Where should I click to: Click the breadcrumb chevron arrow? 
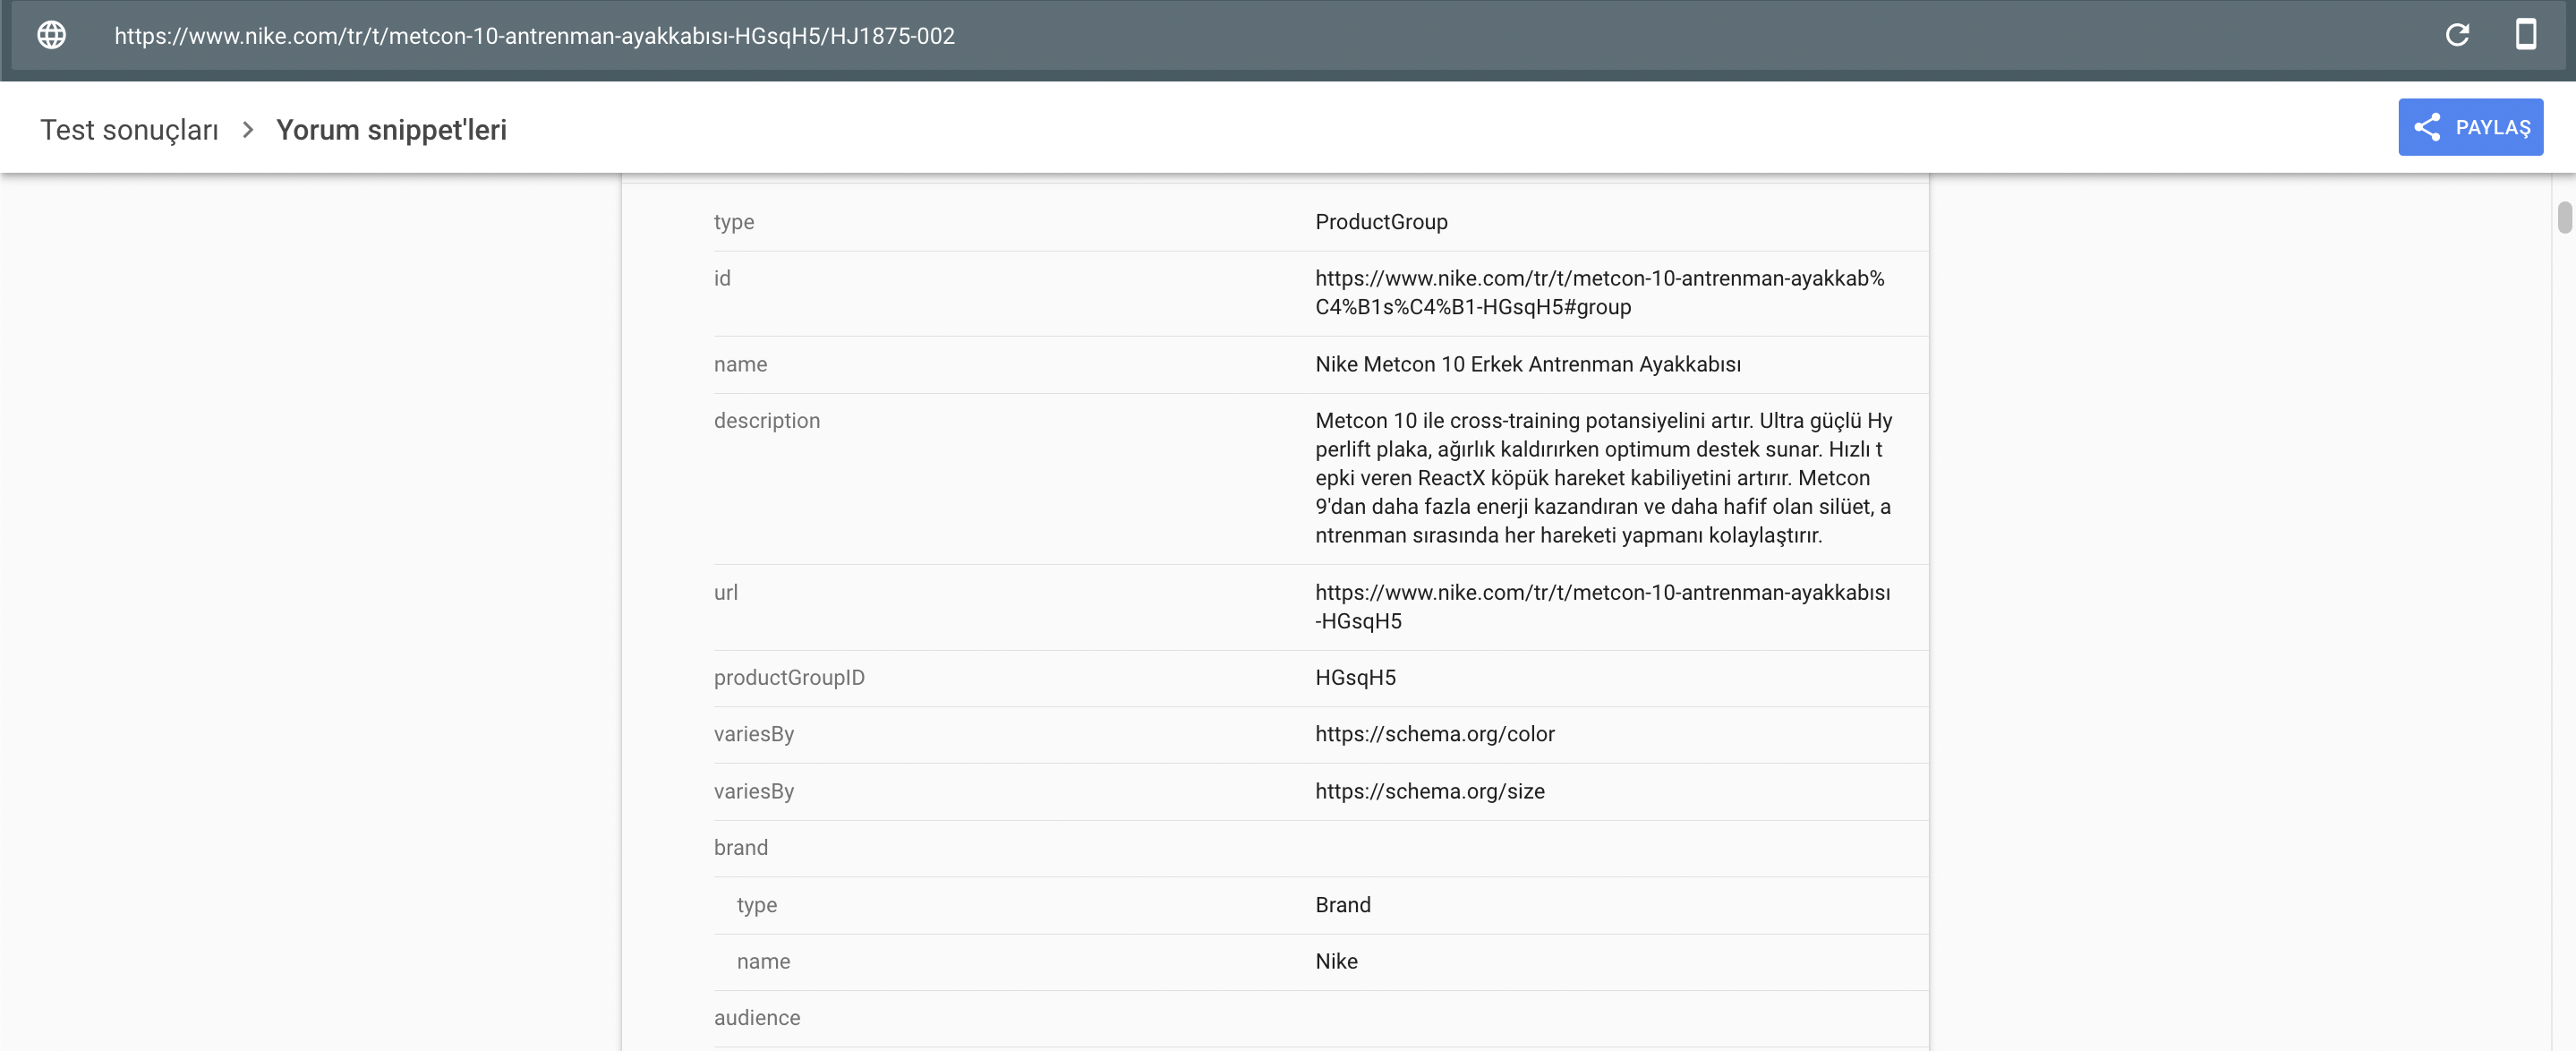click(x=248, y=130)
